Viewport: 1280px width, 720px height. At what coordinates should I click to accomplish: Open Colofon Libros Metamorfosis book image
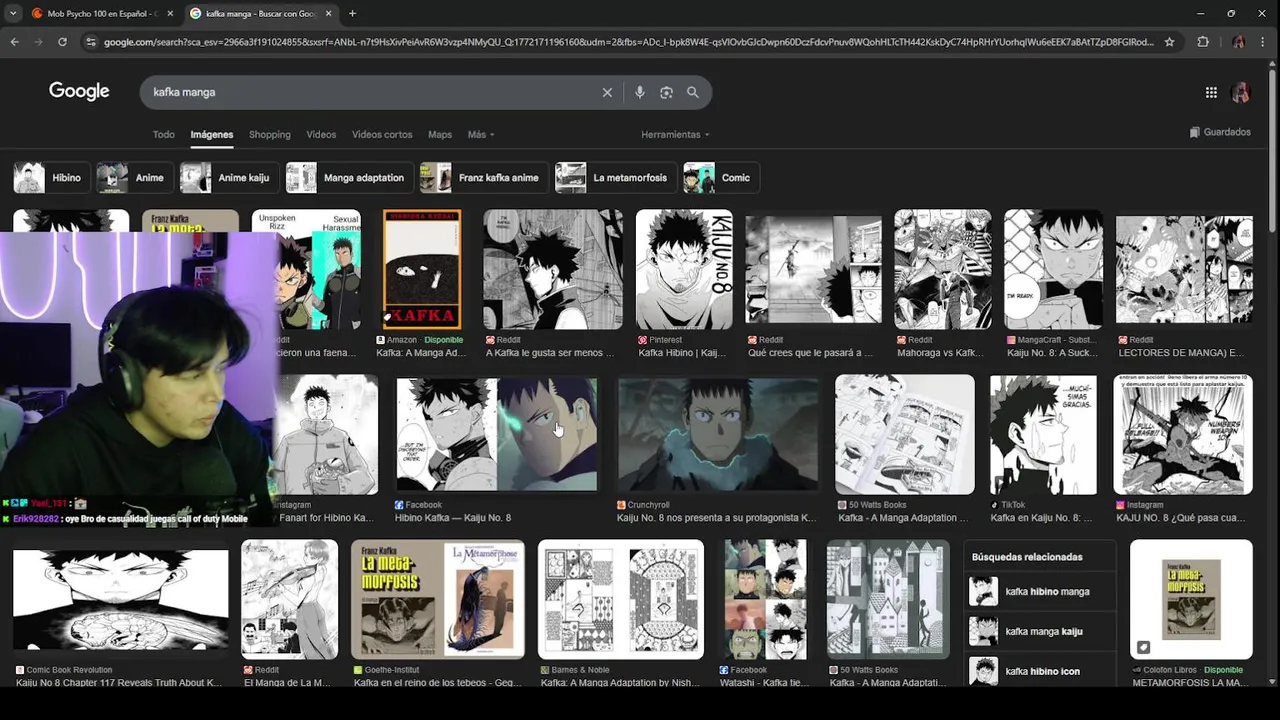click(x=1191, y=599)
